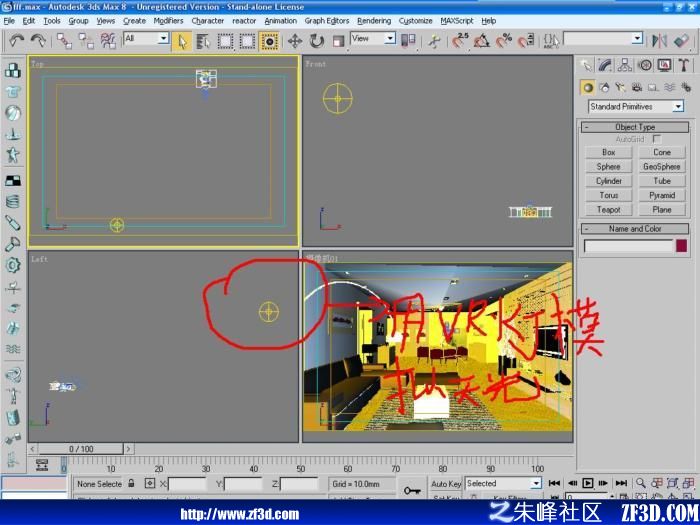Image resolution: width=700 pixels, height=525 pixels.
Task: Activate the Select Object arrow tool
Action: (182, 42)
